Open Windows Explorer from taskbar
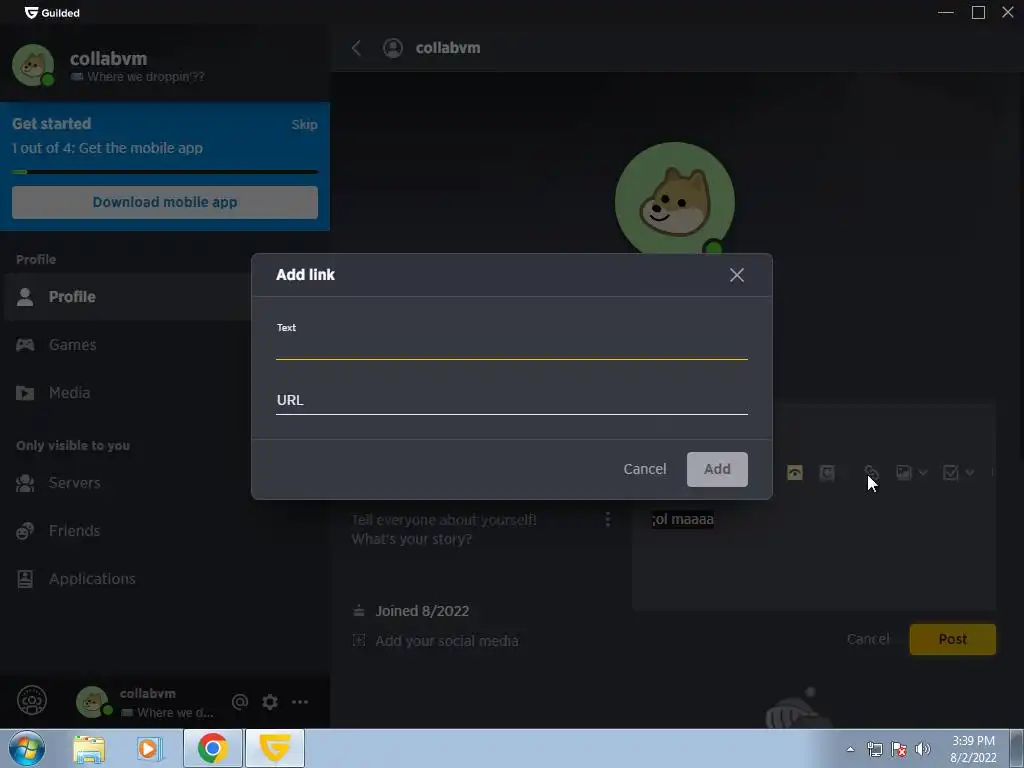This screenshot has width=1024, height=768. (x=89, y=749)
